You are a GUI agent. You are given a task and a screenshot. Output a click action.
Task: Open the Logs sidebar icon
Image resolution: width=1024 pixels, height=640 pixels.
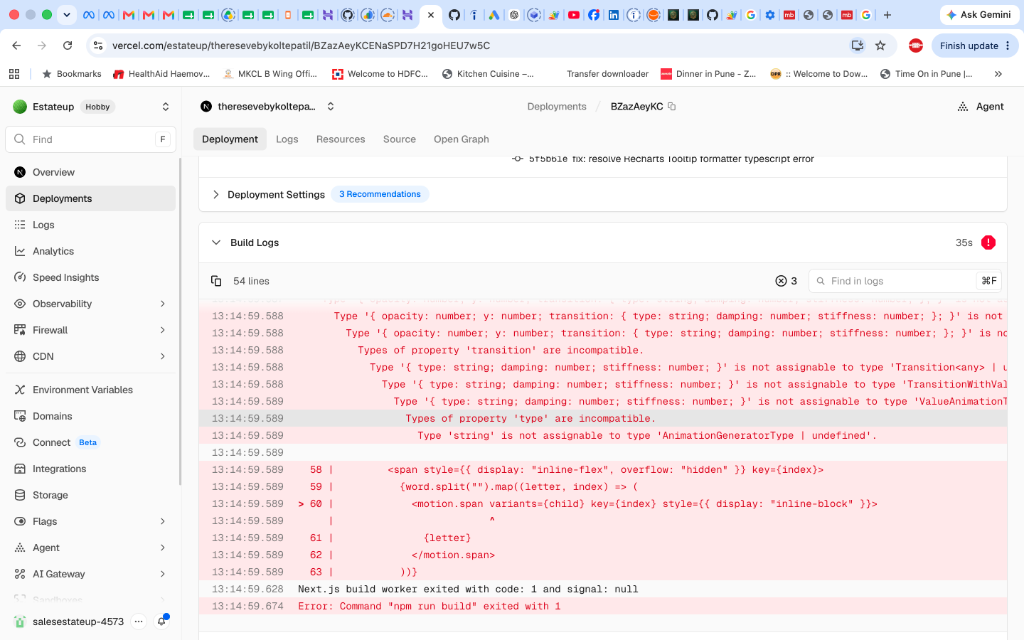tap(20, 225)
